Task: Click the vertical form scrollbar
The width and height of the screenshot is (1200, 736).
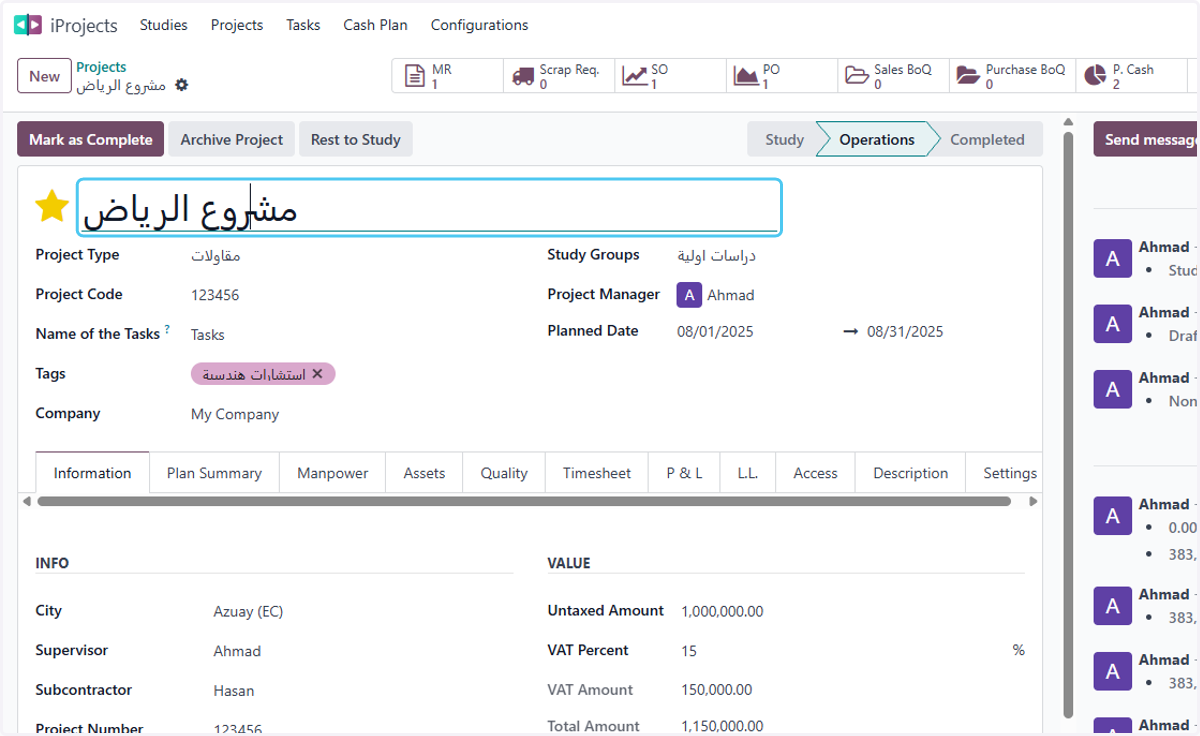Action: tap(1069, 424)
